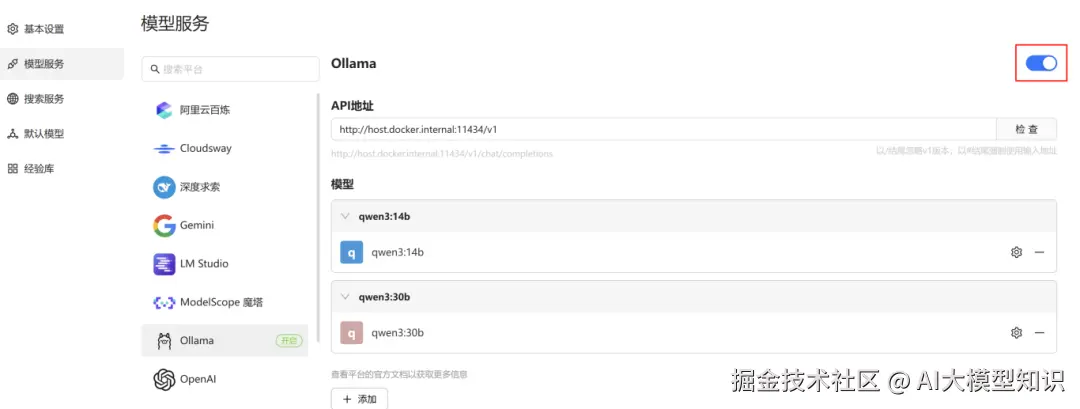Click the Ollama llama logo icon
Screen dimensions: 1080x409
click(164, 341)
